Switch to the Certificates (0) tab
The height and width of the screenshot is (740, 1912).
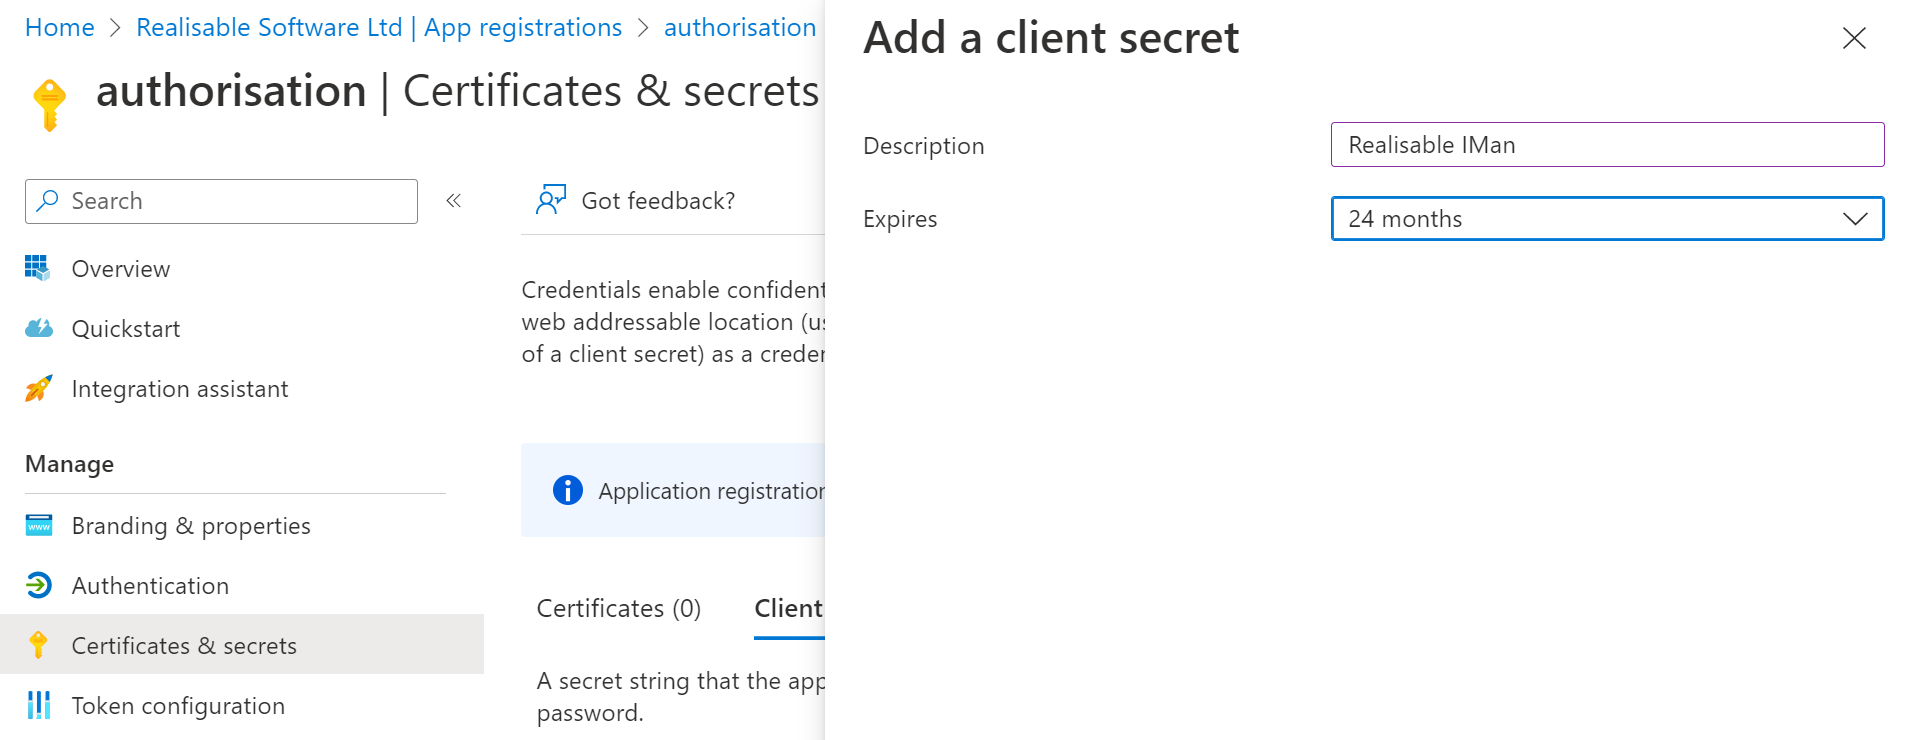click(619, 608)
